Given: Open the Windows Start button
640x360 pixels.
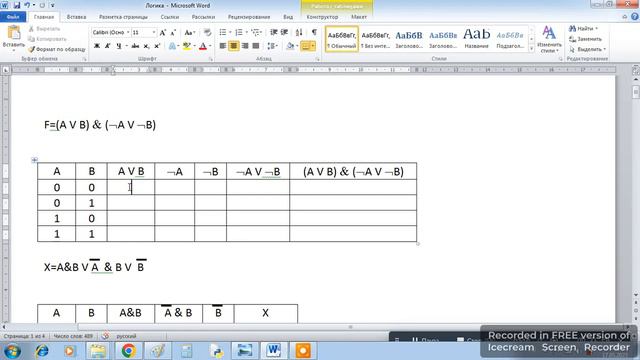Looking at the screenshot, I should click(12, 351).
